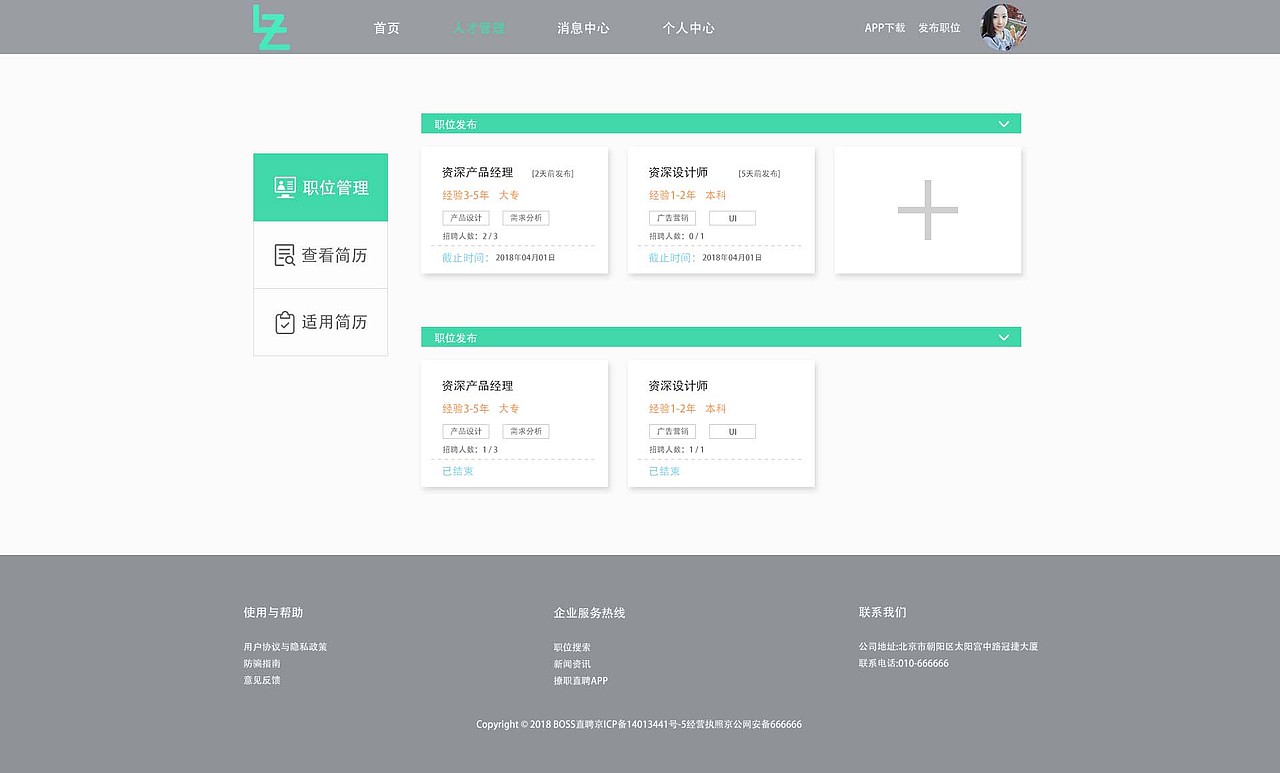Open the 个人中心 page
The width and height of the screenshot is (1280, 773).
pos(688,28)
